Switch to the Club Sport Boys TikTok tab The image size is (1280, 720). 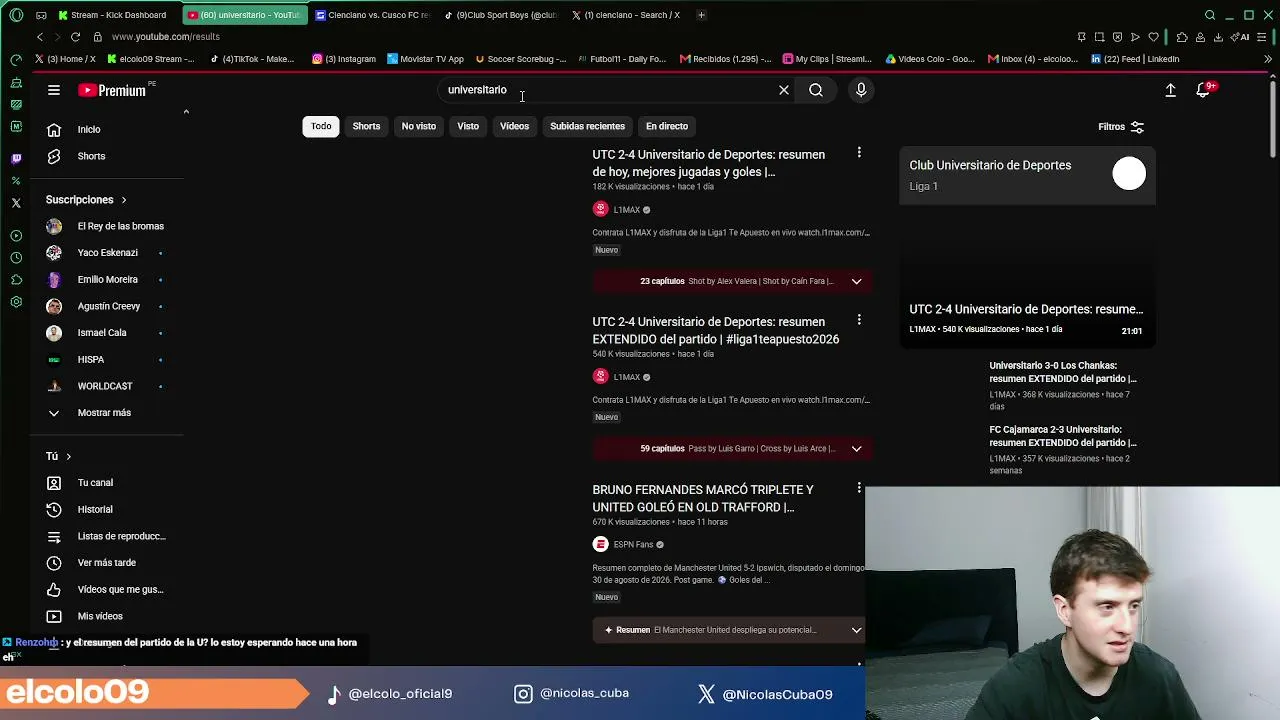(x=500, y=15)
